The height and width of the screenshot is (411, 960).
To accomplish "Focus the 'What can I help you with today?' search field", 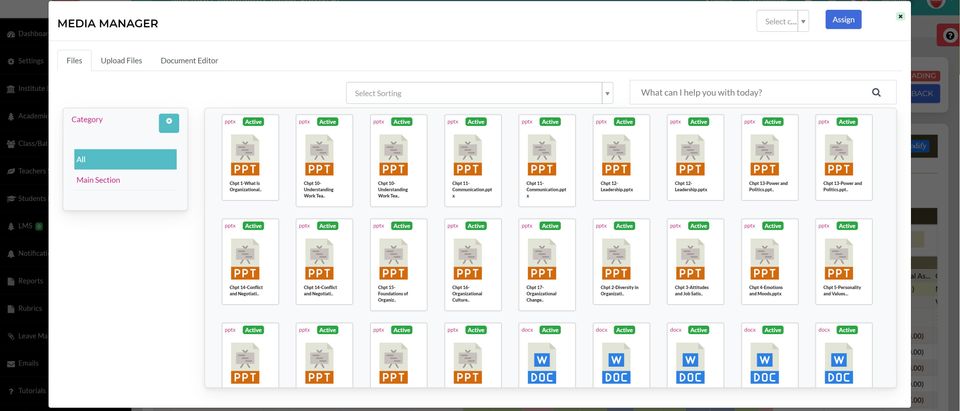I will pos(763,92).
